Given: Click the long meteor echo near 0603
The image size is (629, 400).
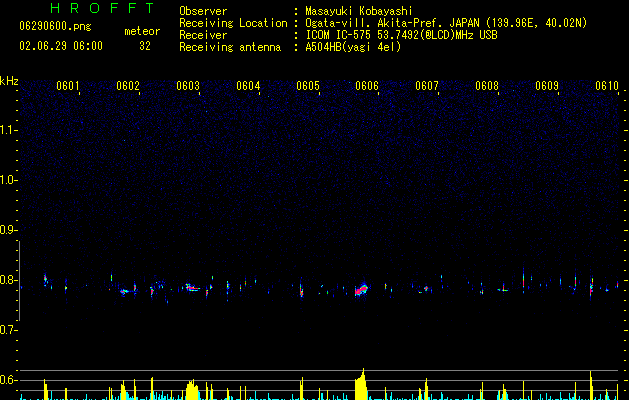Looking at the screenshot, I should tap(192, 287).
